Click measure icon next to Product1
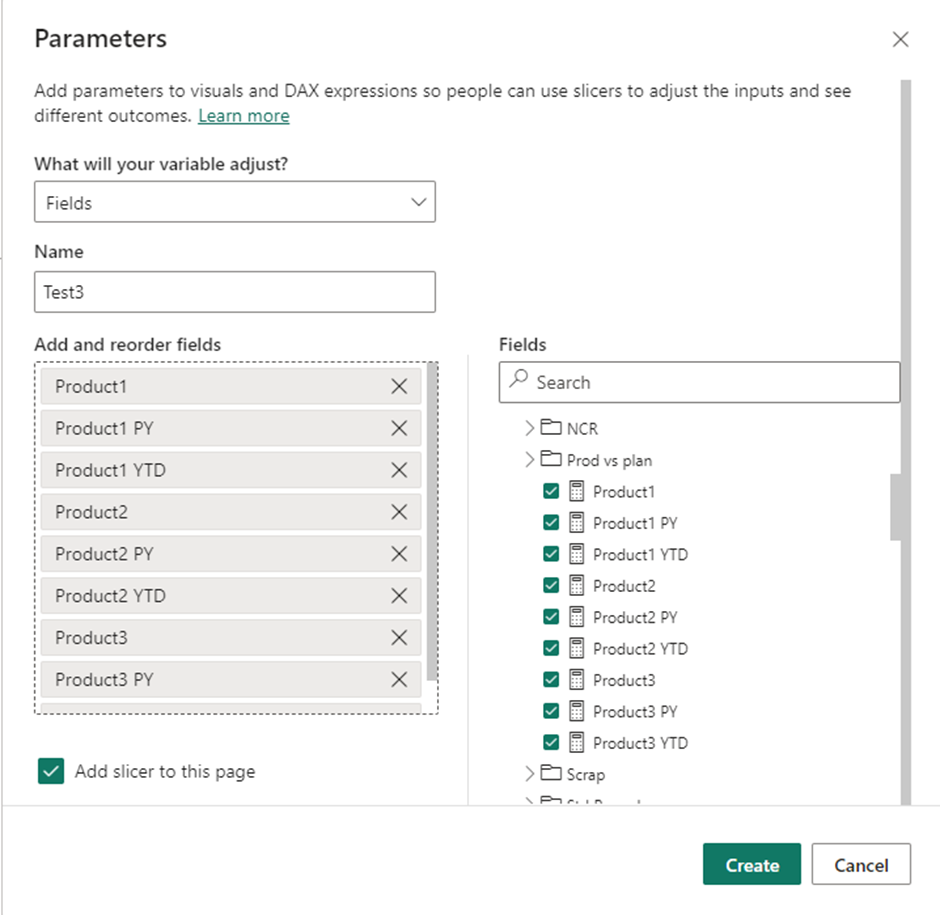The image size is (940, 915). click(x=577, y=491)
